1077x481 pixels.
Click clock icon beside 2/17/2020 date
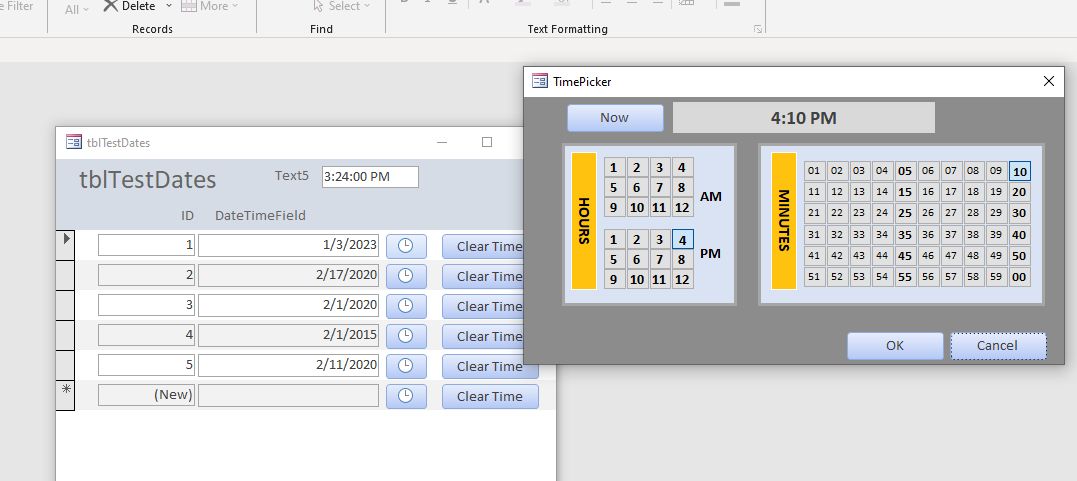(406, 276)
